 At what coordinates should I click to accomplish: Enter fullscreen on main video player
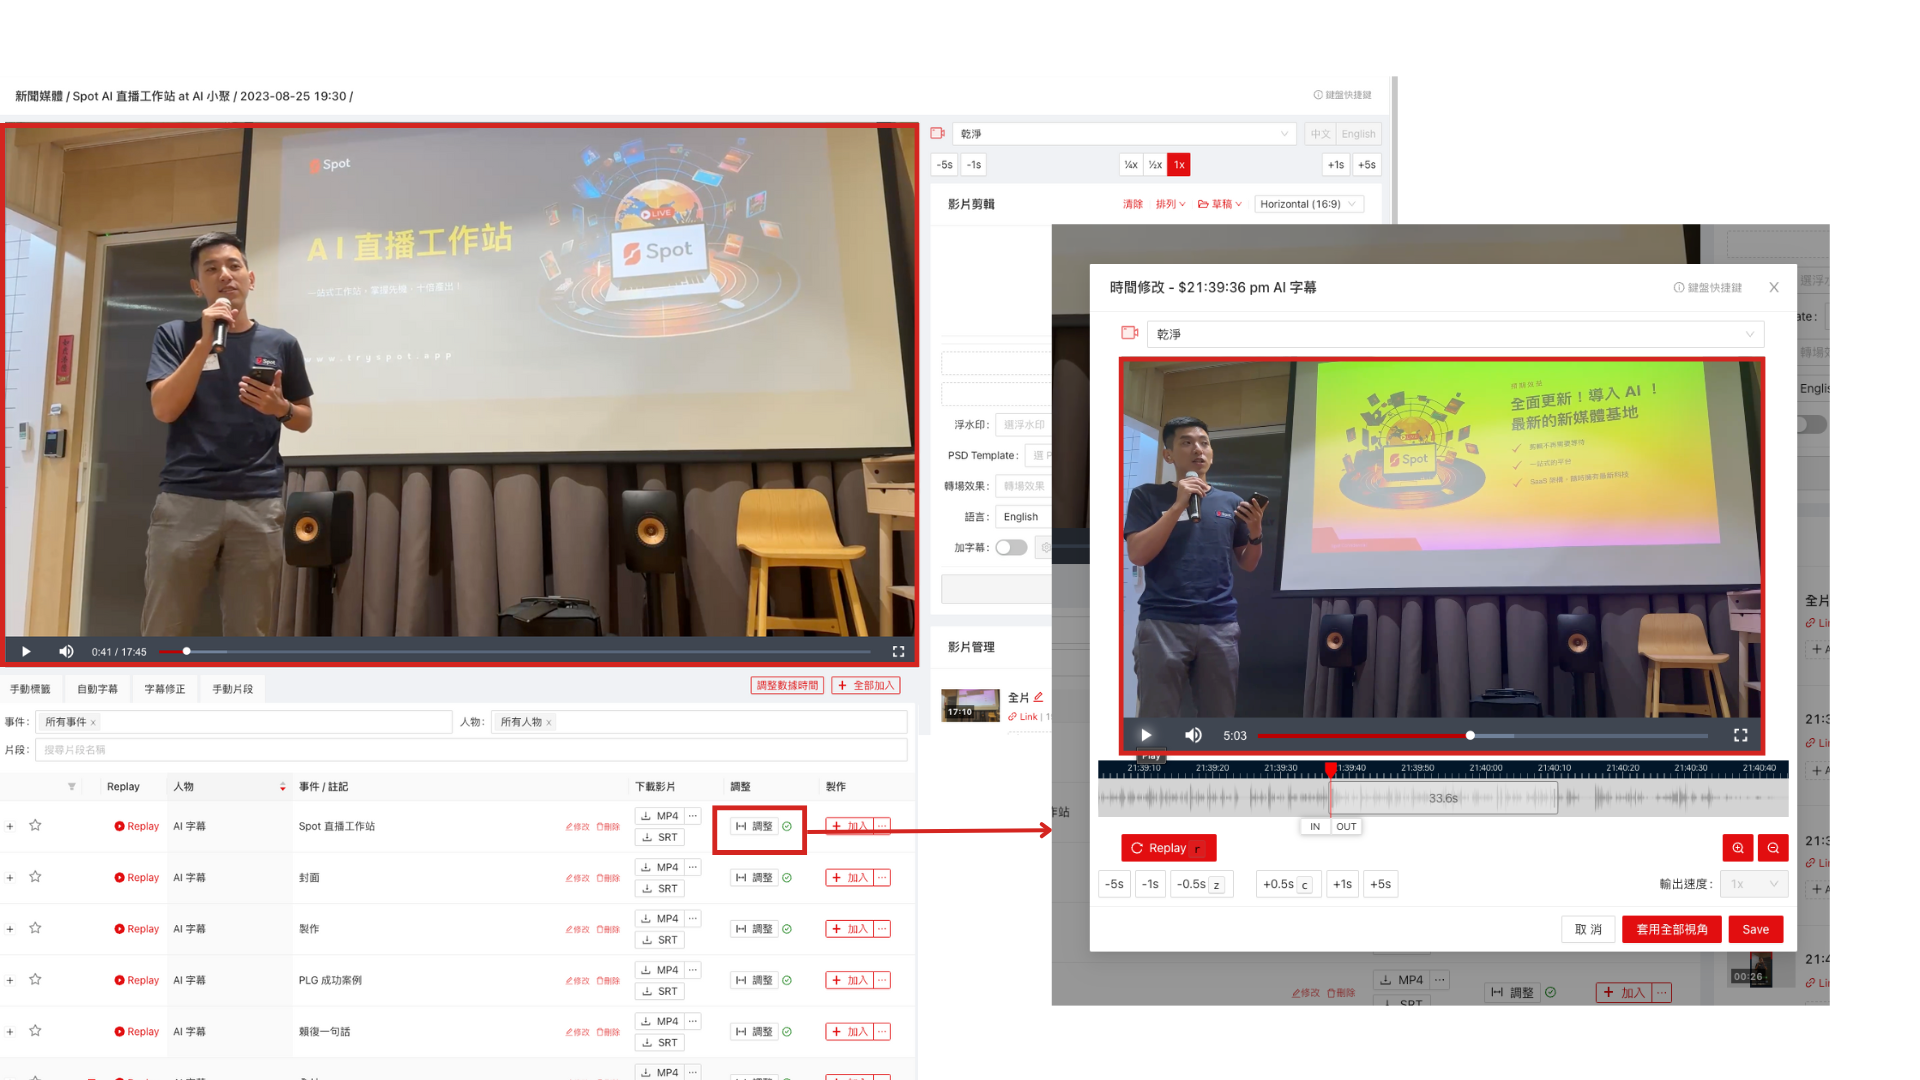[898, 652]
